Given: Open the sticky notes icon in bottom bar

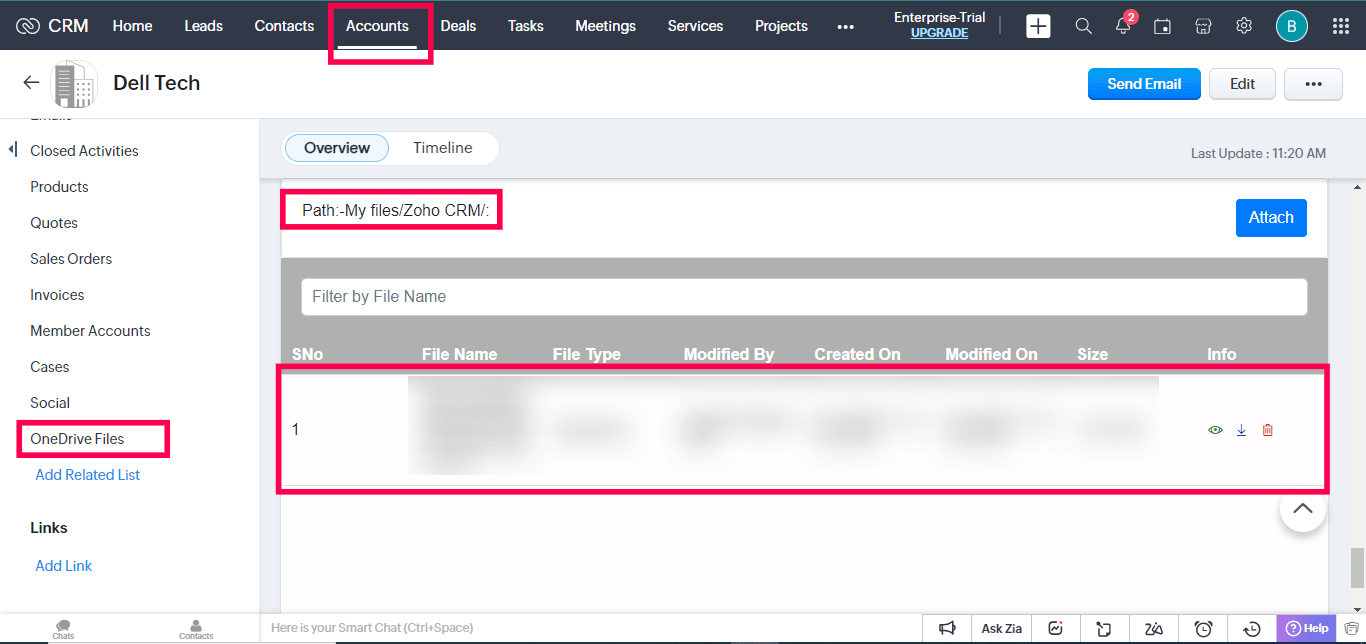Looking at the screenshot, I should [x=1104, y=628].
